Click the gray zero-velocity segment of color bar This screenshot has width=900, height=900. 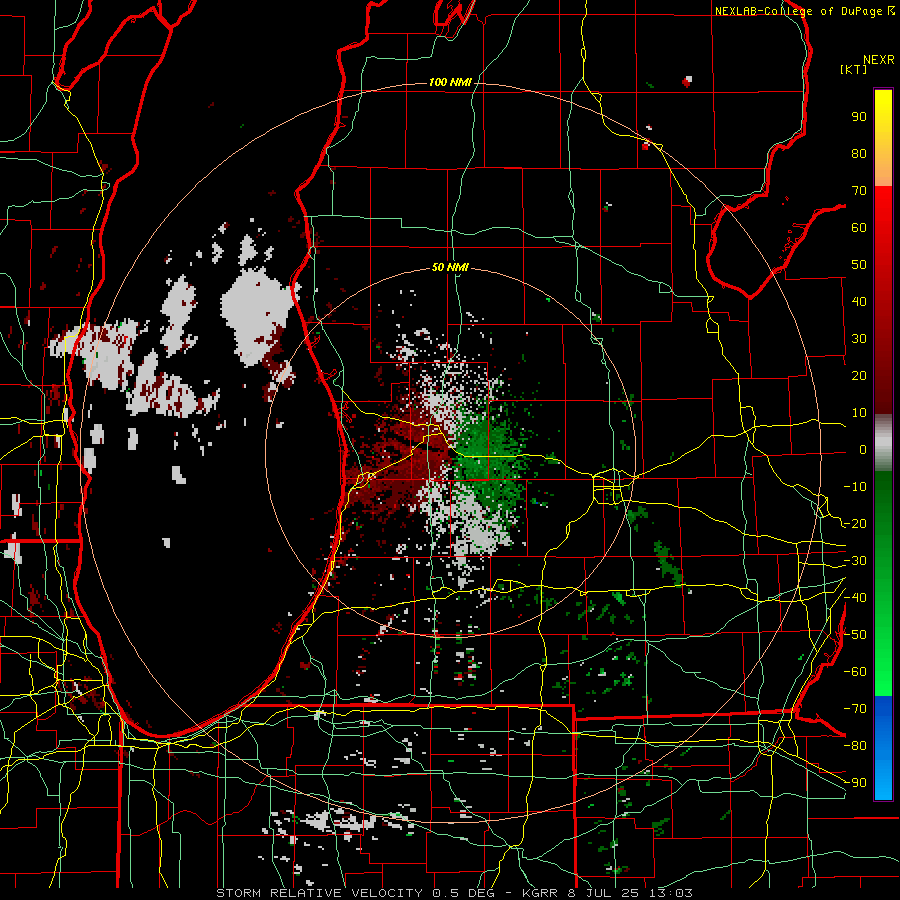883,443
